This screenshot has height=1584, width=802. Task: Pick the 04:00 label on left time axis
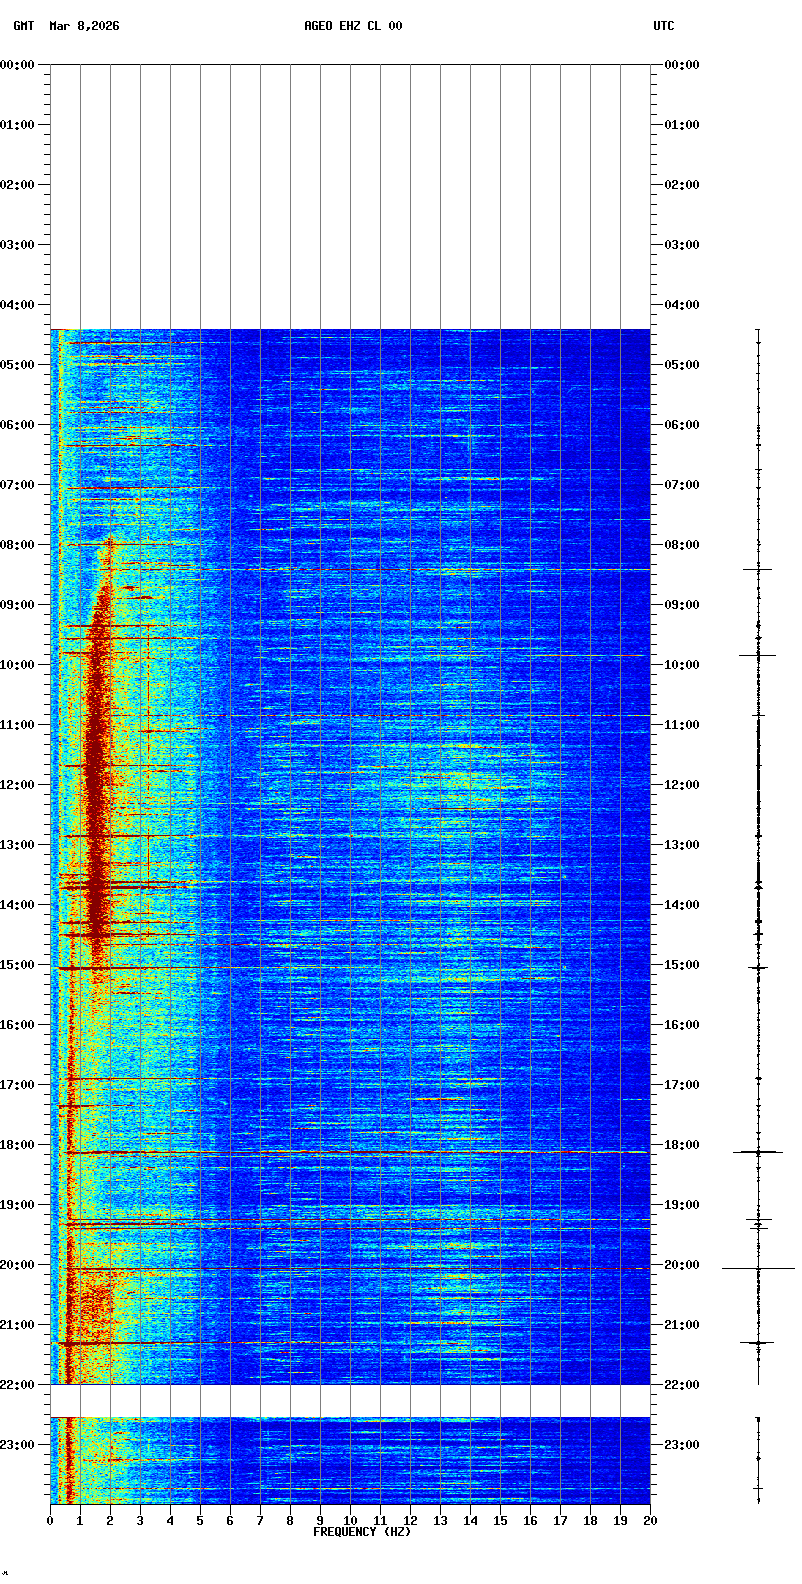click(x=18, y=305)
